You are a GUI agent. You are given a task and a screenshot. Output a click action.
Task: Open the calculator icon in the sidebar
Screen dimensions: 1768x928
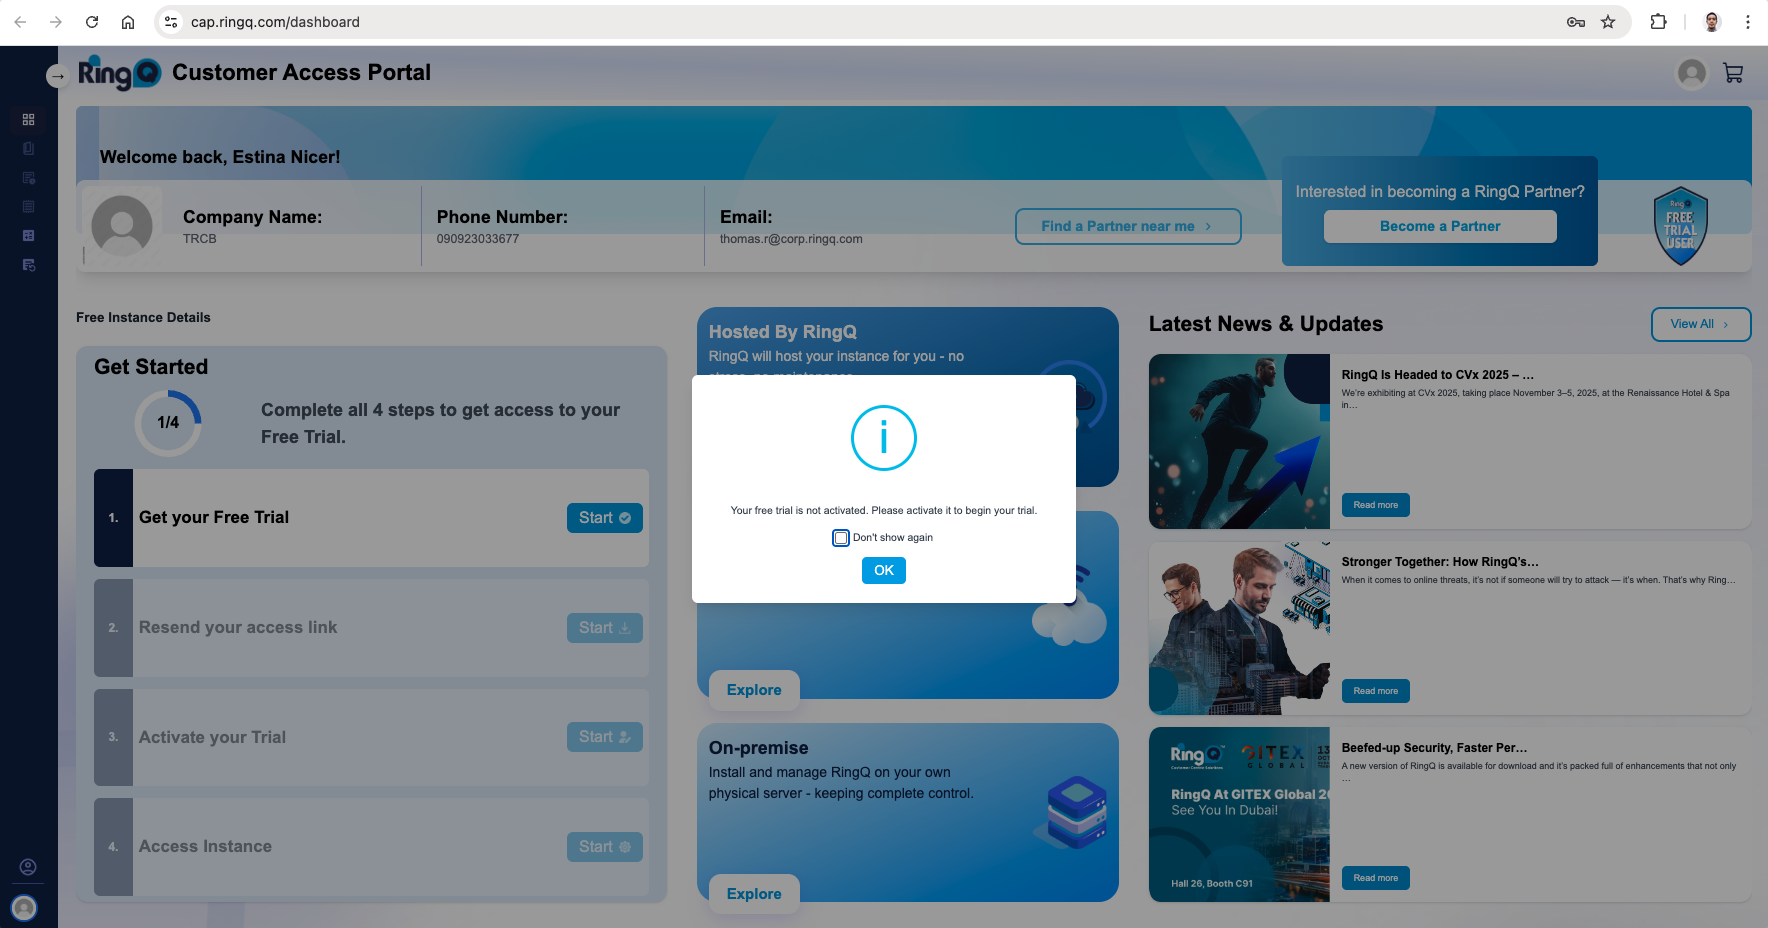(x=28, y=235)
